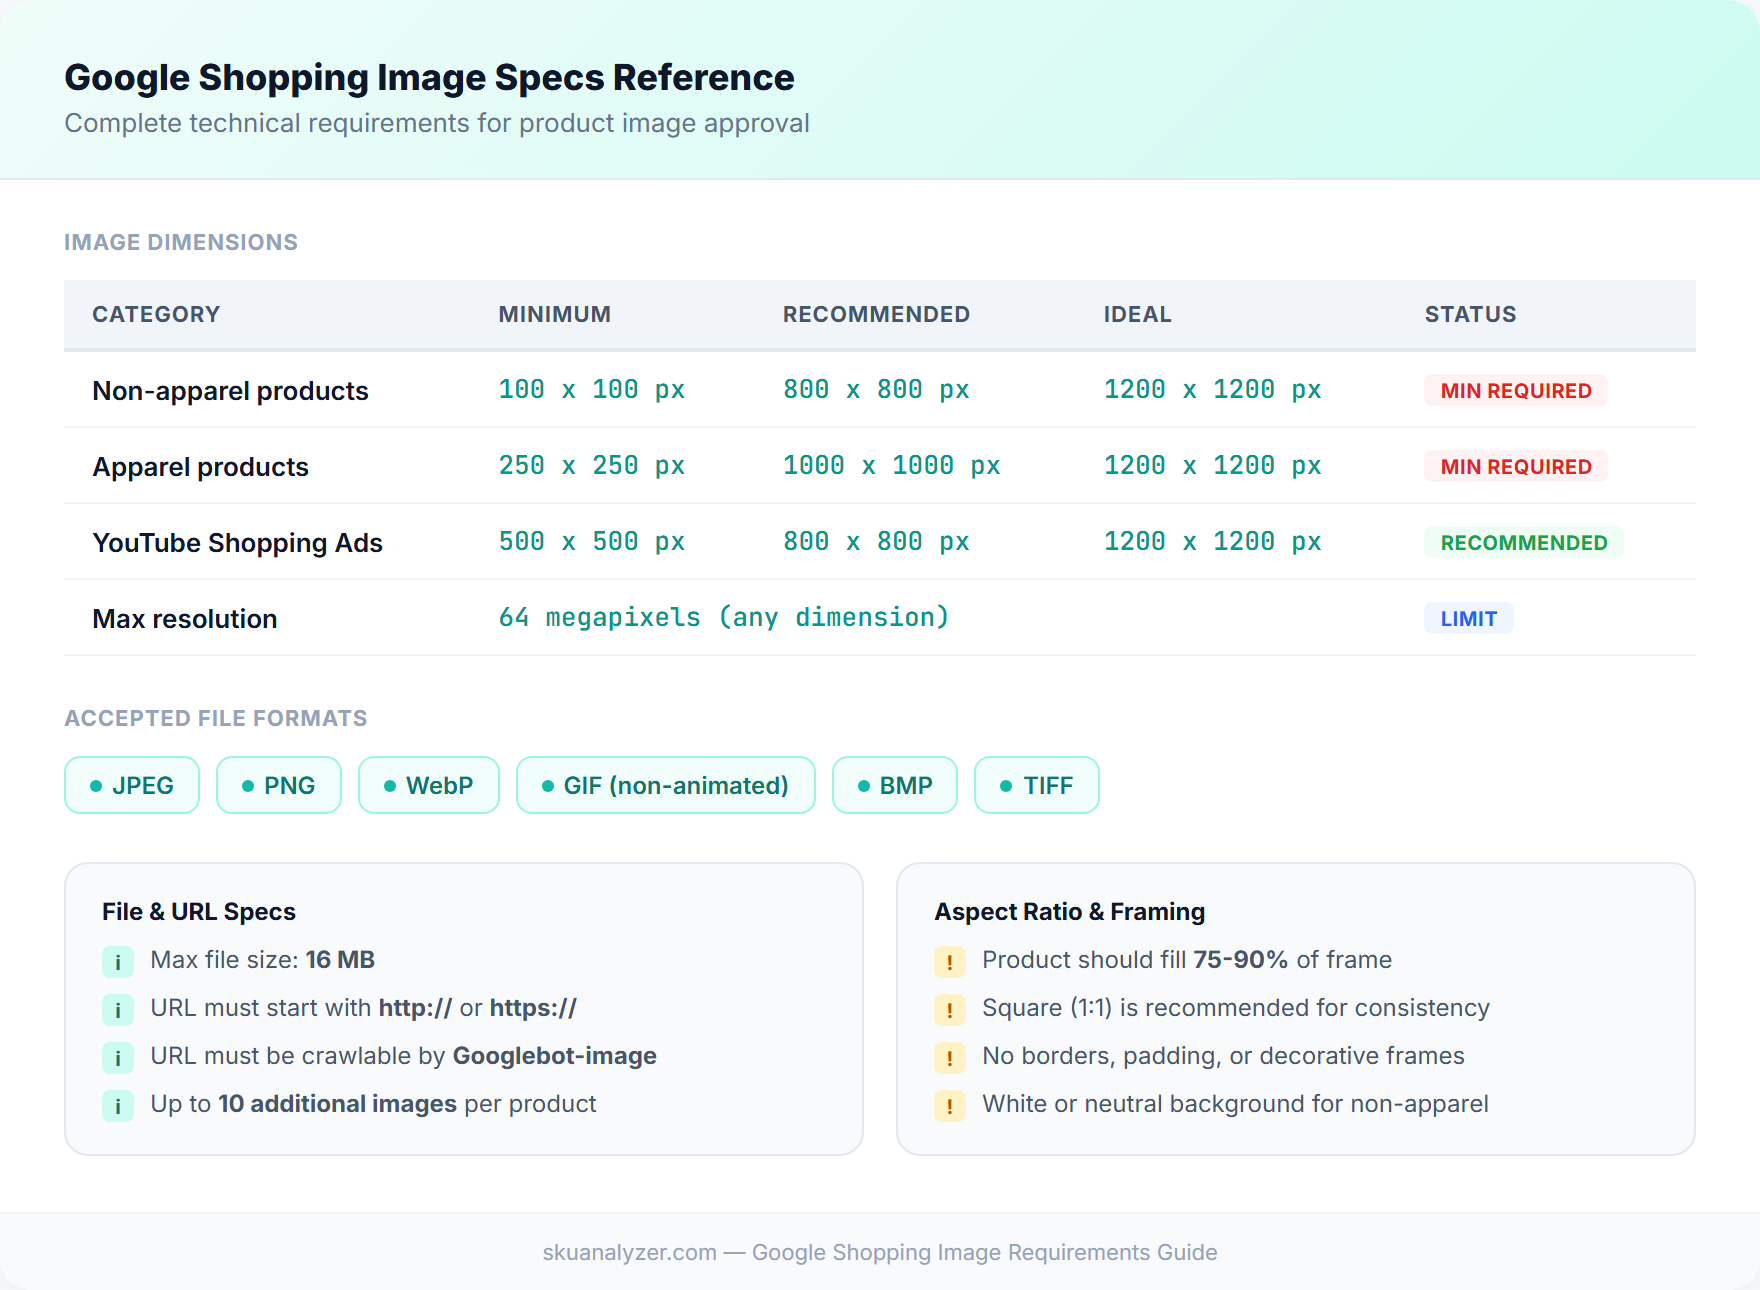Click the warning icon next to borders rule
1760x1290 pixels.
[x=949, y=1057]
